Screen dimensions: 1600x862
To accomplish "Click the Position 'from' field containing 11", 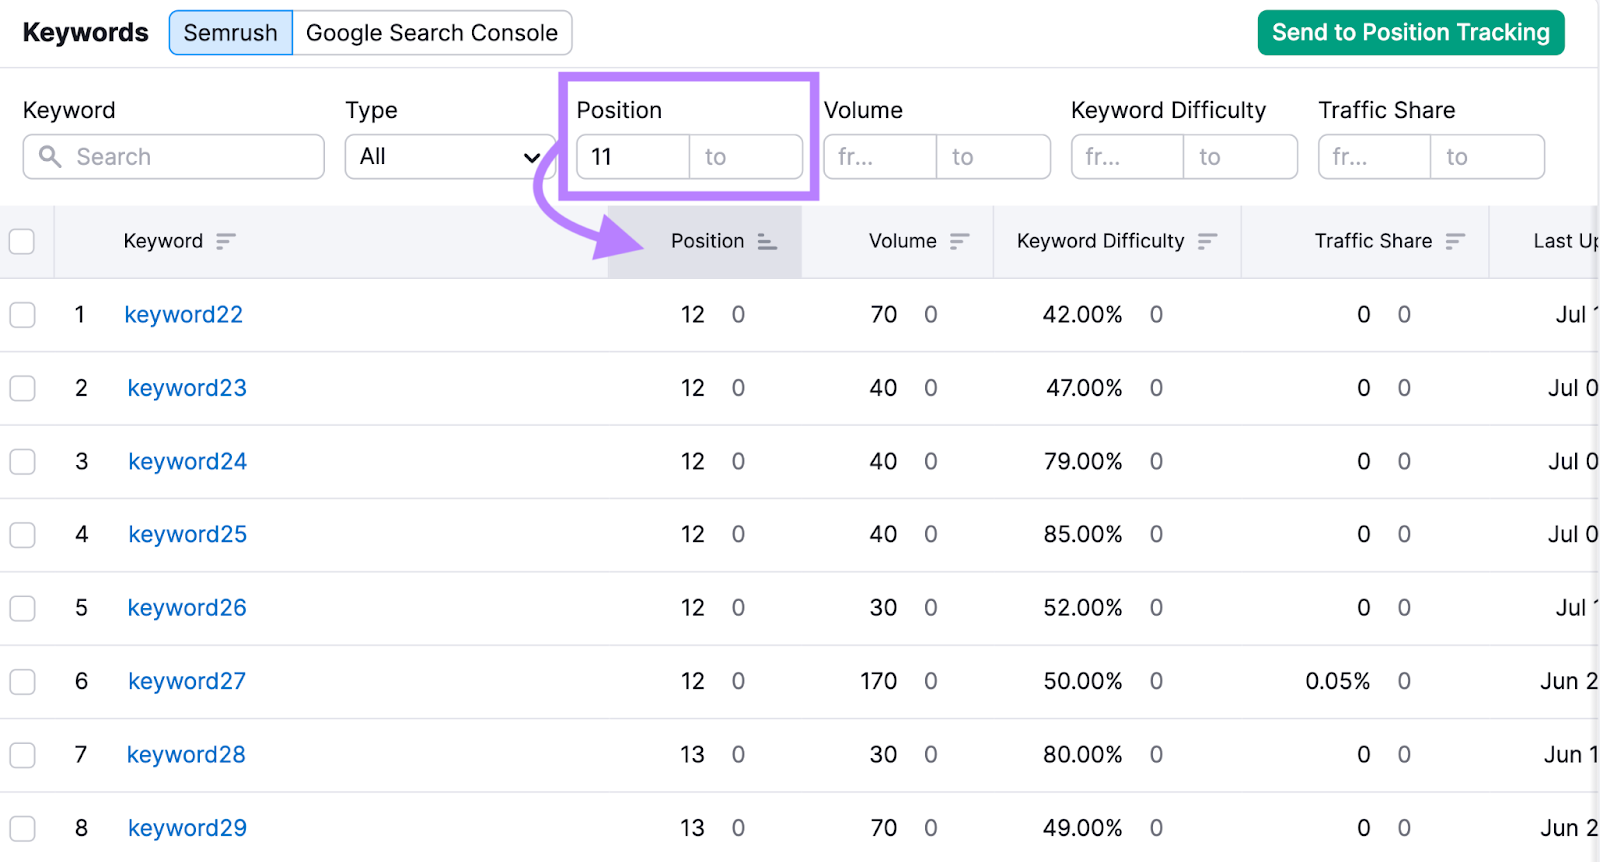I will (632, 157).
